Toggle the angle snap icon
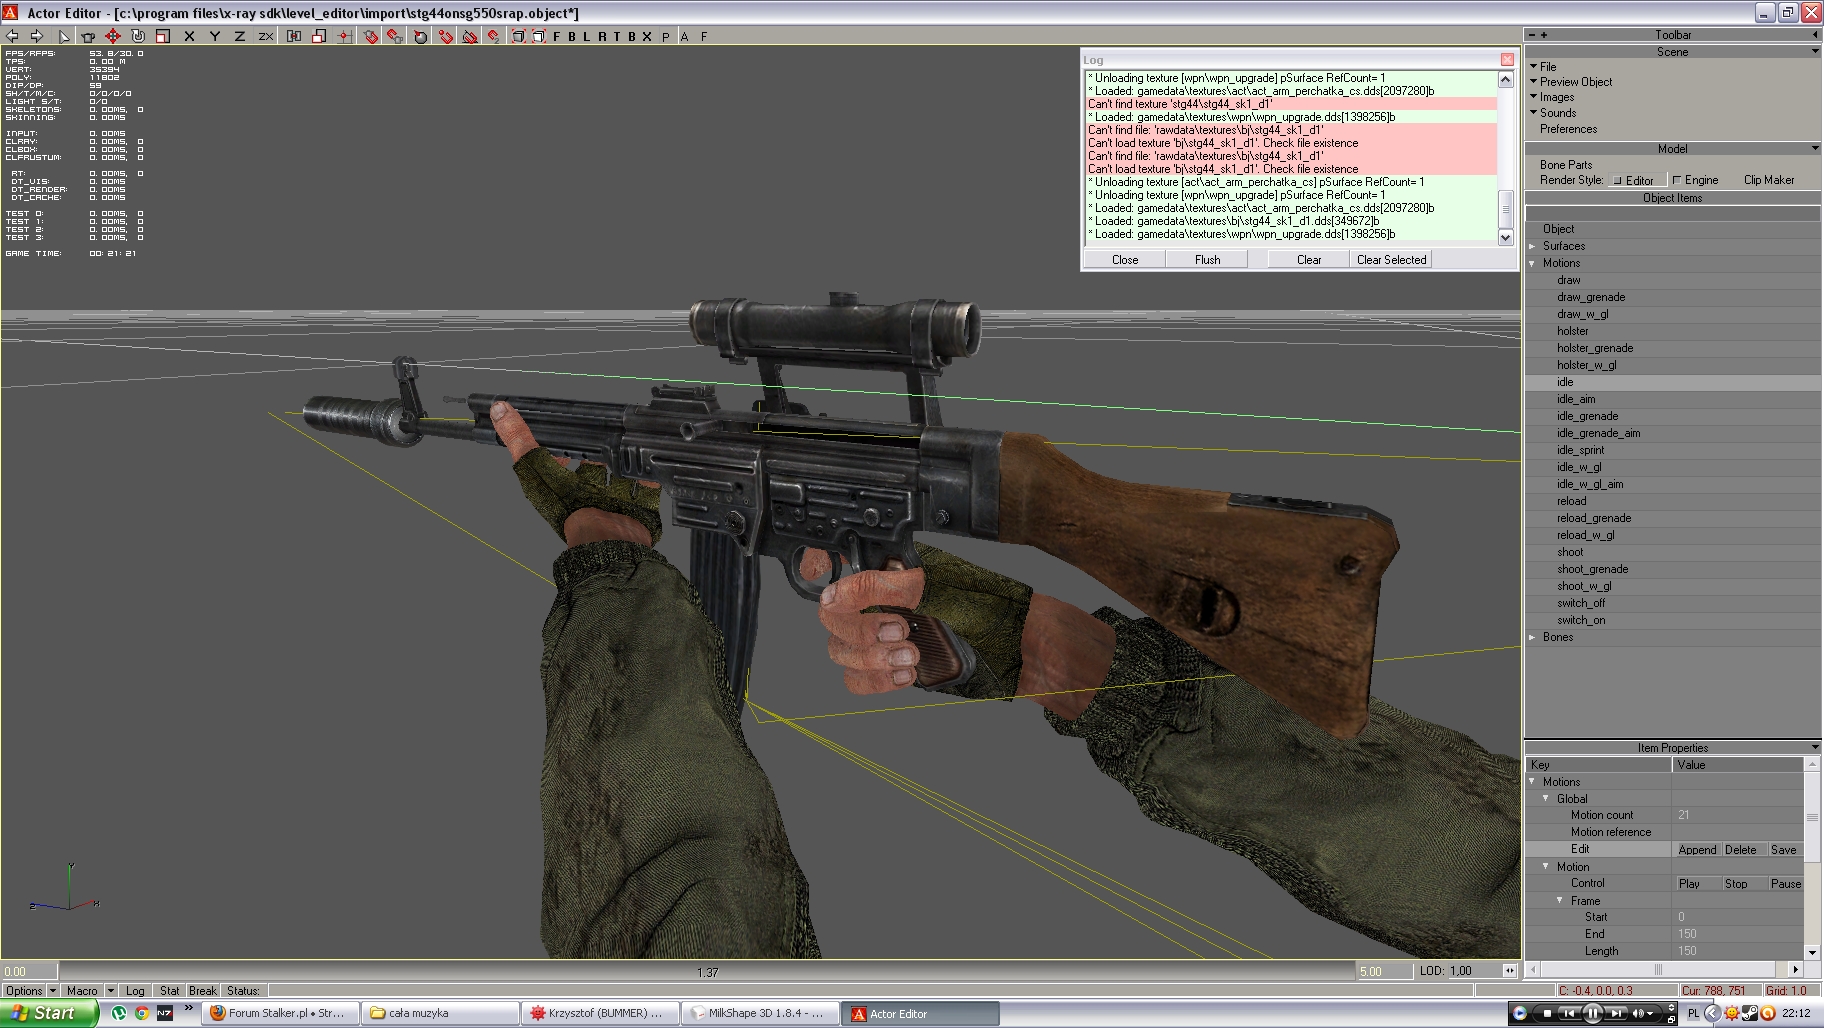 click(469, 36)
